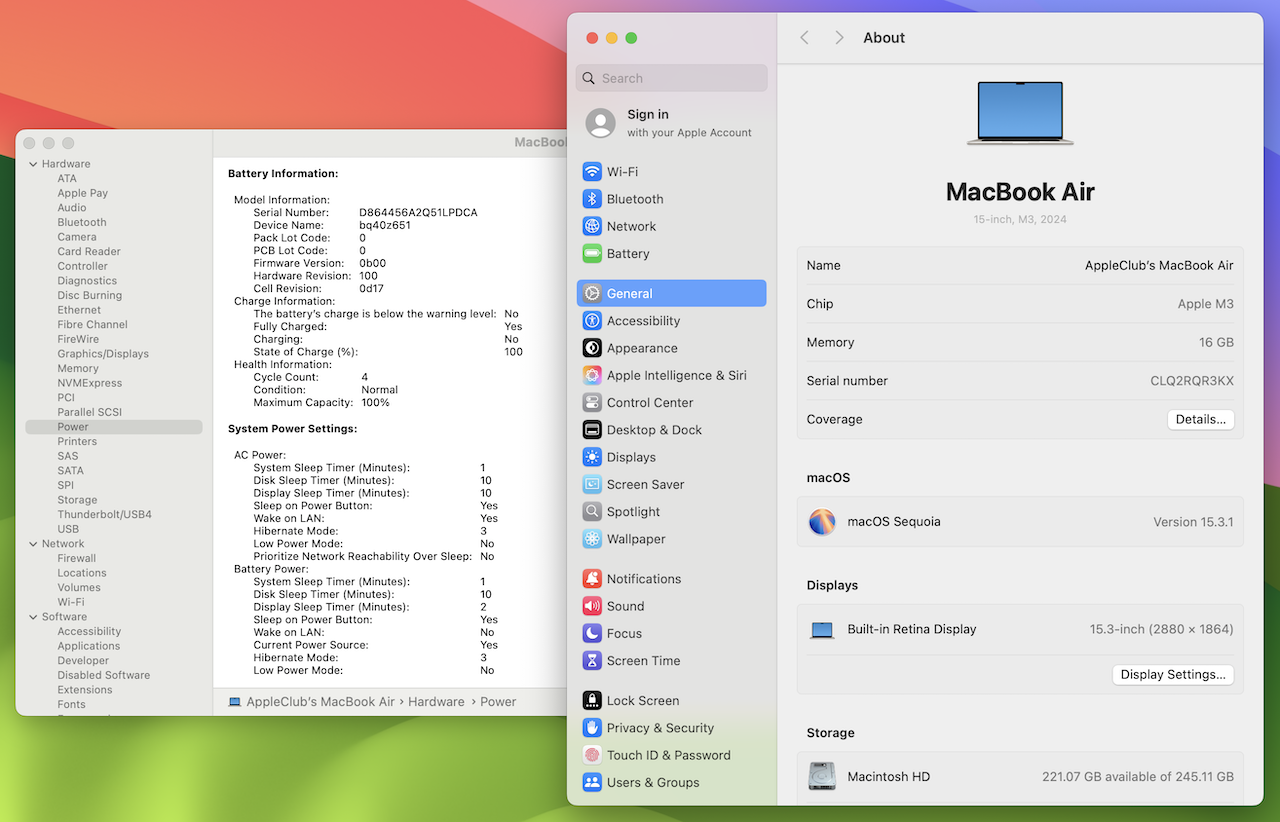The image size is (1280, 822).
Task: Open the Wallpaper flower icon
Action: coord(592,539)
